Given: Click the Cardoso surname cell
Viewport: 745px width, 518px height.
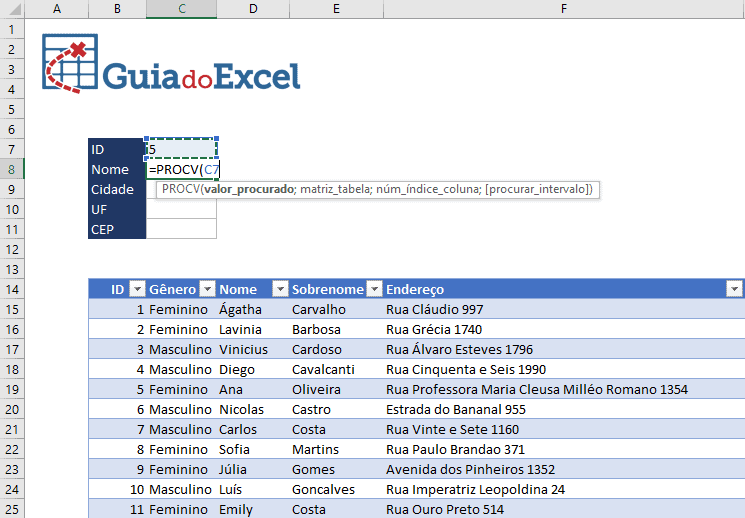Looking at the screenshot, I should (336, 349).
